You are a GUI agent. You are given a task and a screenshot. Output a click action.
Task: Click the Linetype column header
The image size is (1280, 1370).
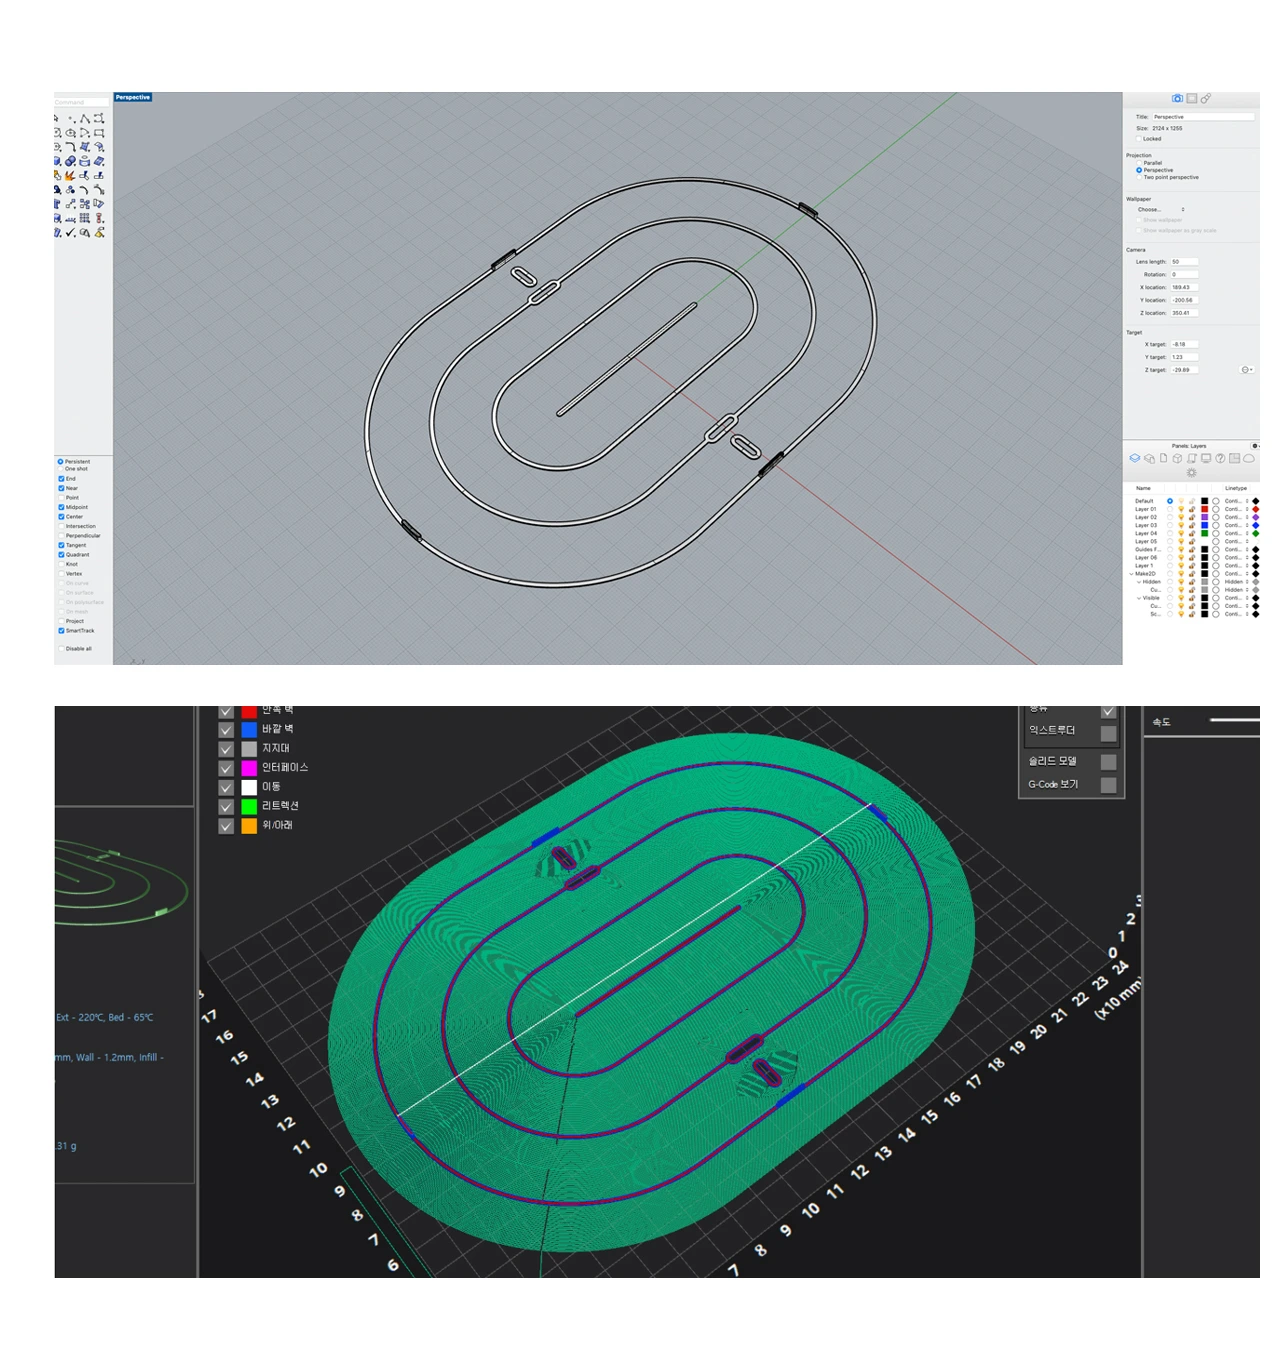1236,488
